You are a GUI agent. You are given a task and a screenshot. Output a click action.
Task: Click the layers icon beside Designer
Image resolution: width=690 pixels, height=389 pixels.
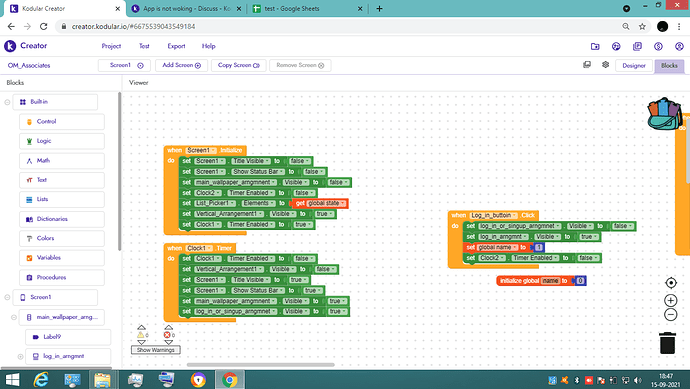[x=587, y=65]
